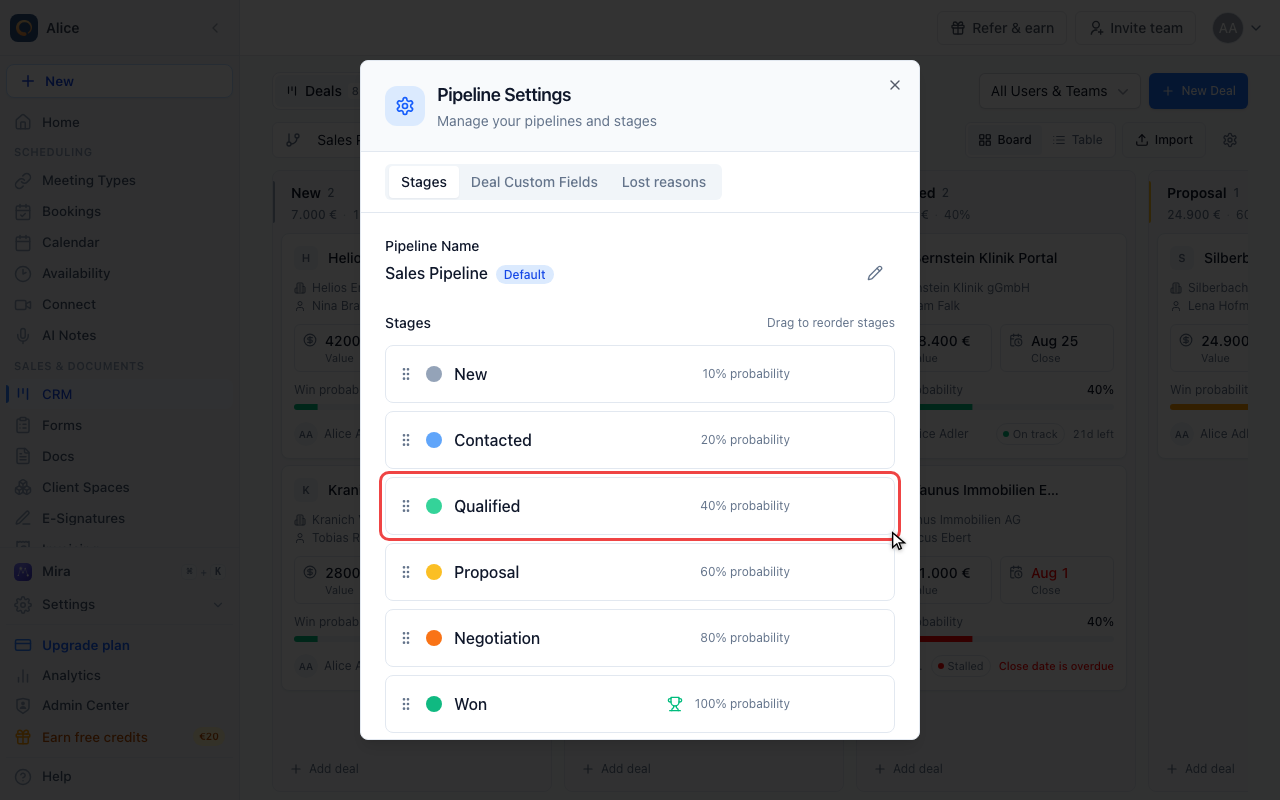This screenshot has height=800, width=1280.
Task: Close the Pipeline Settings dialog
Action: 895,85
